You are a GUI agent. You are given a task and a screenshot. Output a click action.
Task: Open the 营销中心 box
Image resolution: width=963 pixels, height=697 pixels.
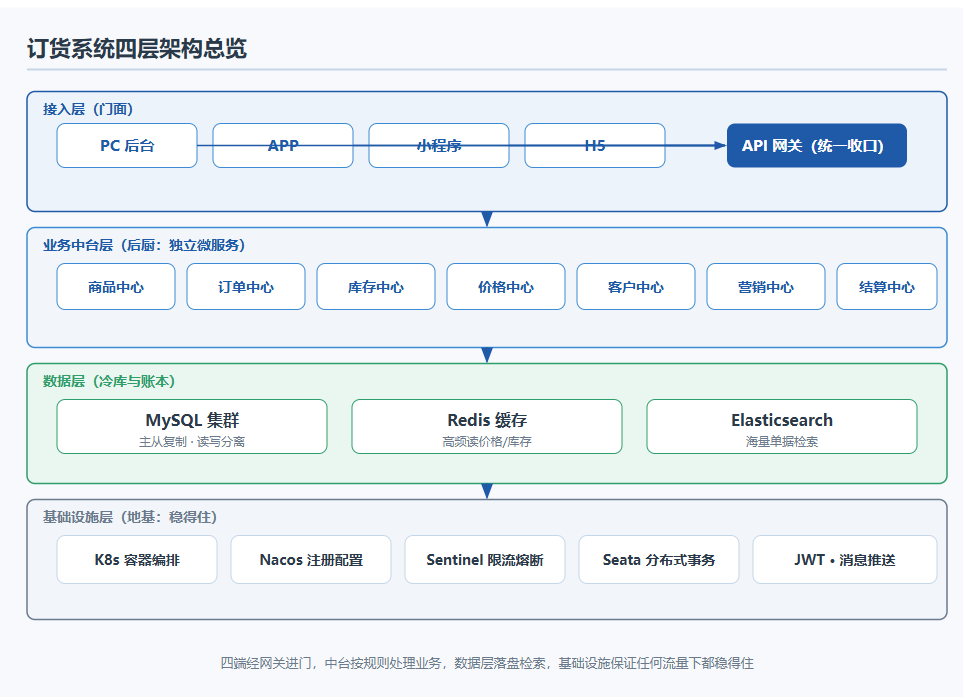(766, 287)
